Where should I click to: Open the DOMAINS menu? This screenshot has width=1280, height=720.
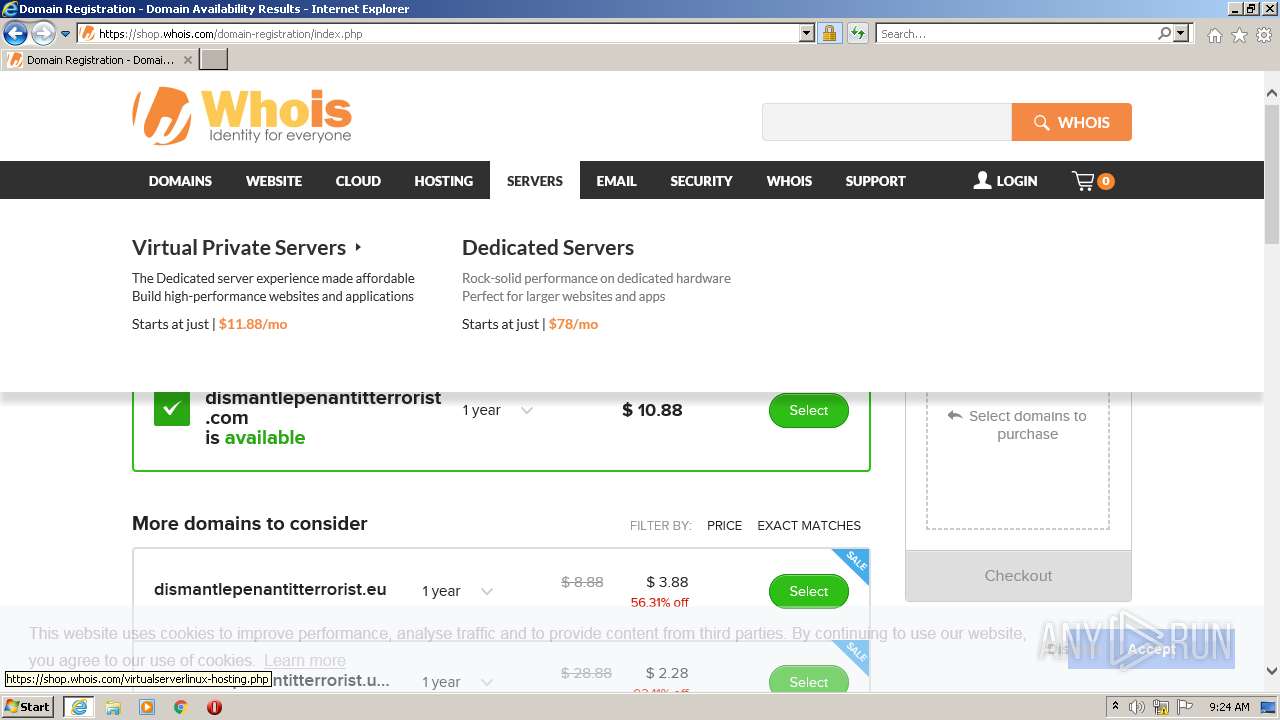(180, 181)
